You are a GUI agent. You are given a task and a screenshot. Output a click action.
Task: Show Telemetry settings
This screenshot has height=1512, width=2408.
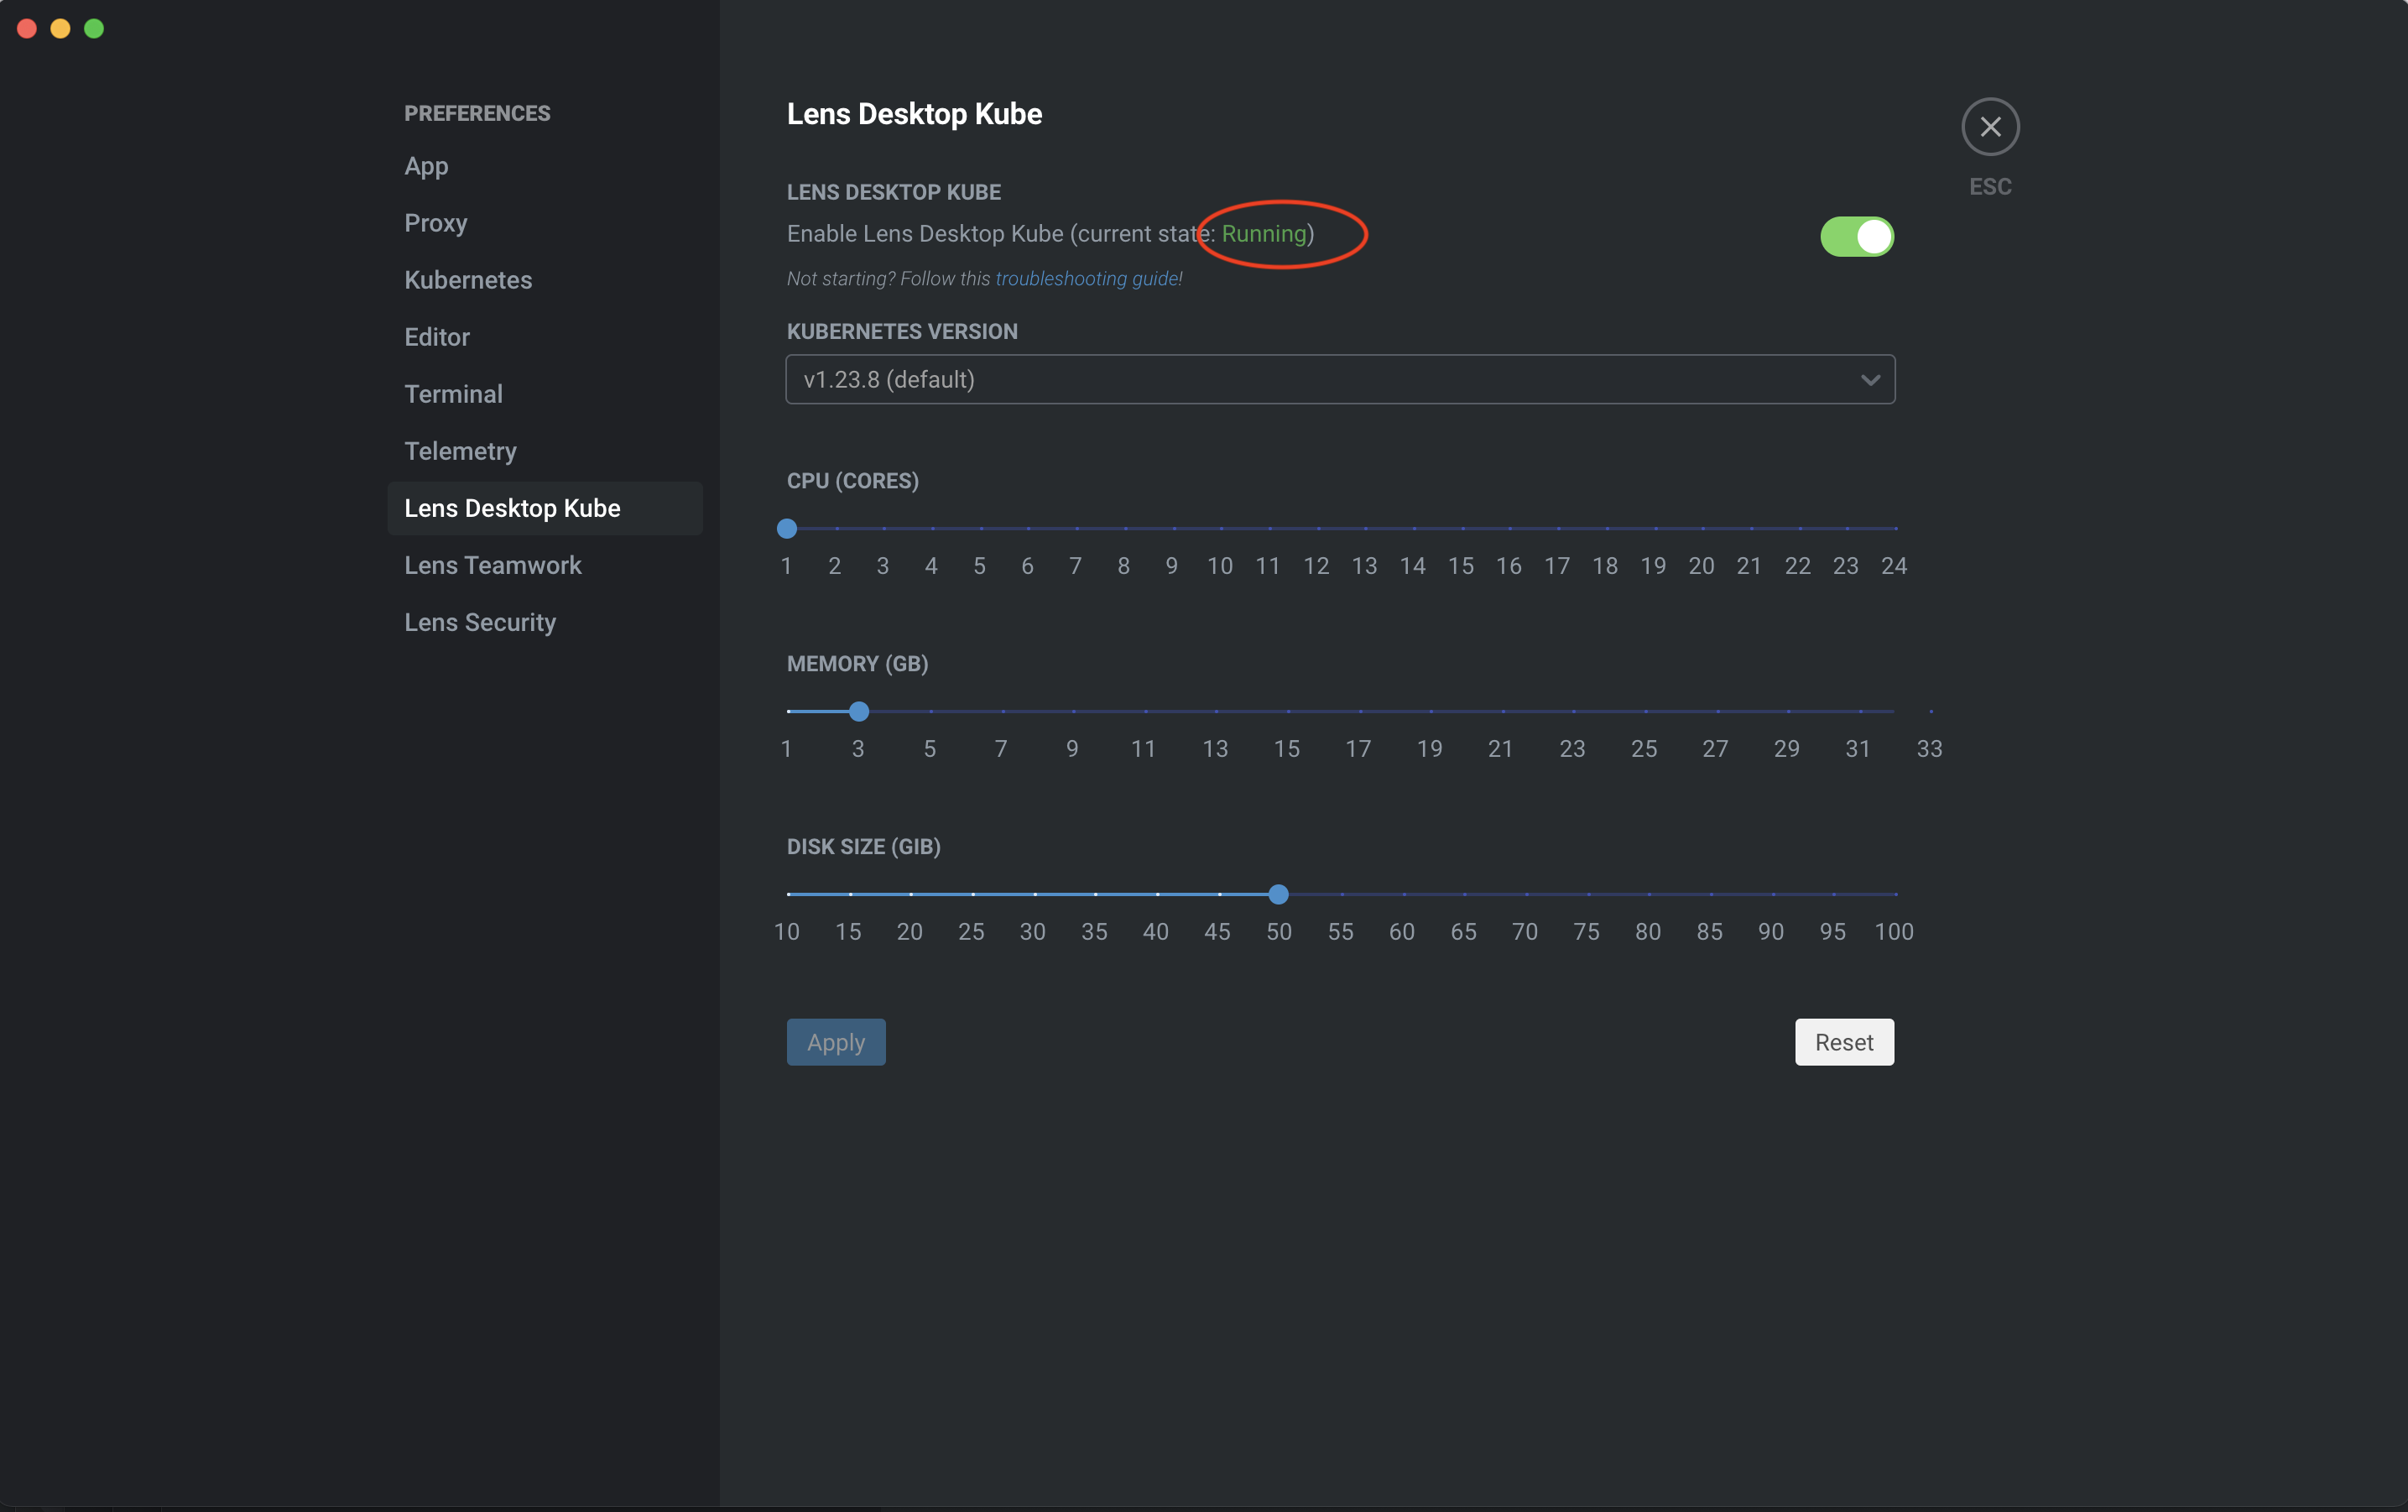coord(460,451)
